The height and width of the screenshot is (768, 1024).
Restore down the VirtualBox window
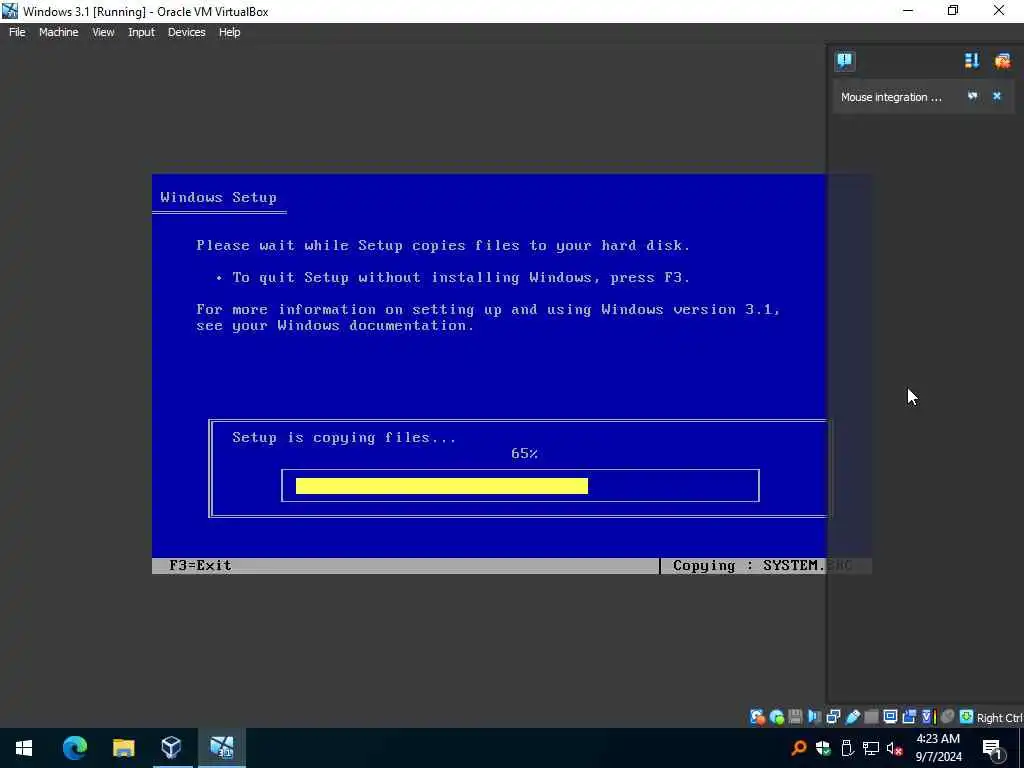(953, 11)
